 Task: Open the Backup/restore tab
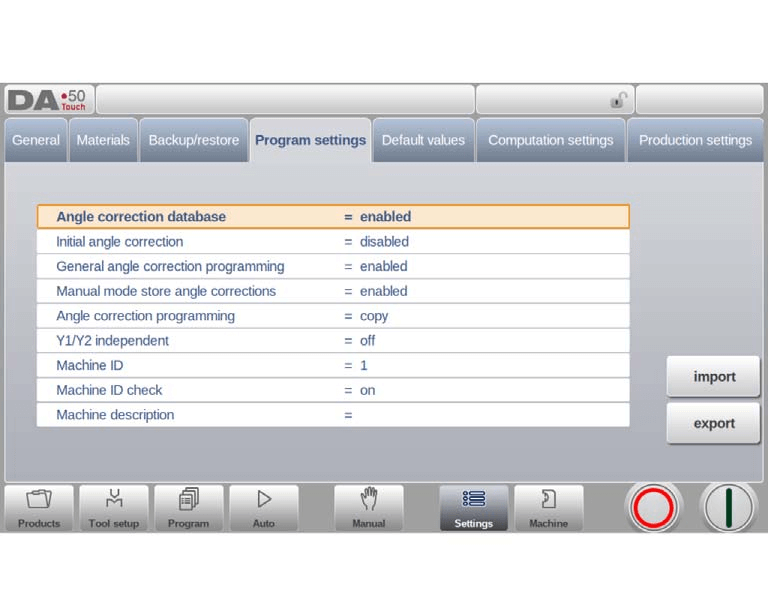[194, 140]
